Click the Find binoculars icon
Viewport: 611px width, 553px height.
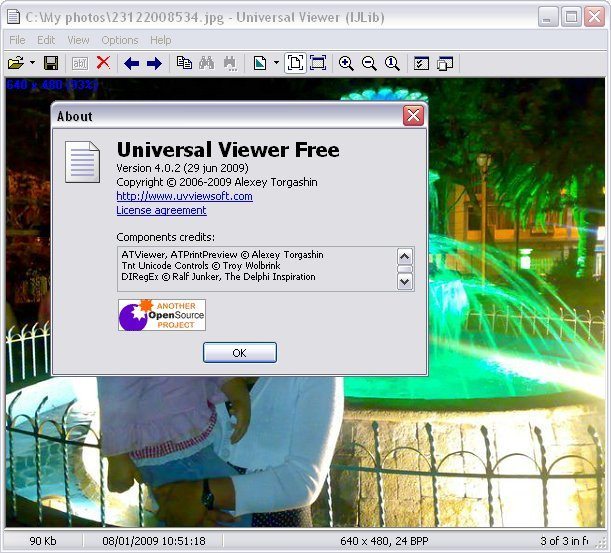coord(207,63)
